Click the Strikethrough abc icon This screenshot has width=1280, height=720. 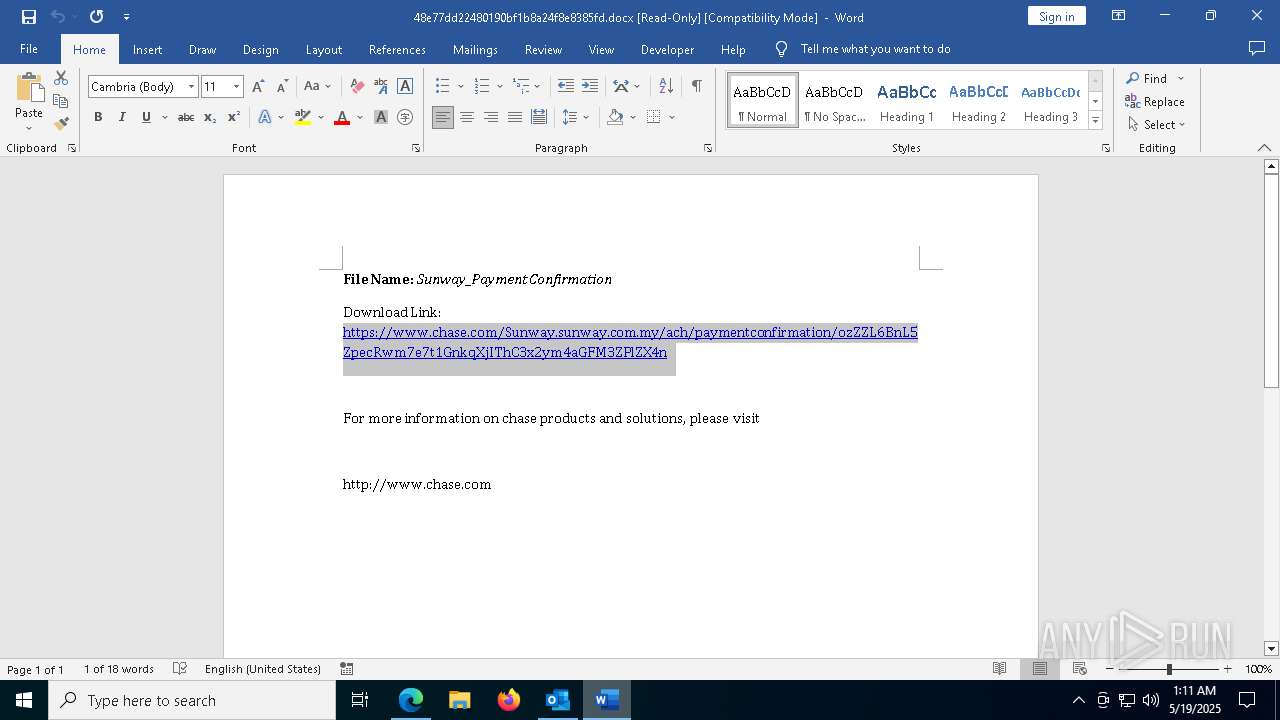point(186,118)
